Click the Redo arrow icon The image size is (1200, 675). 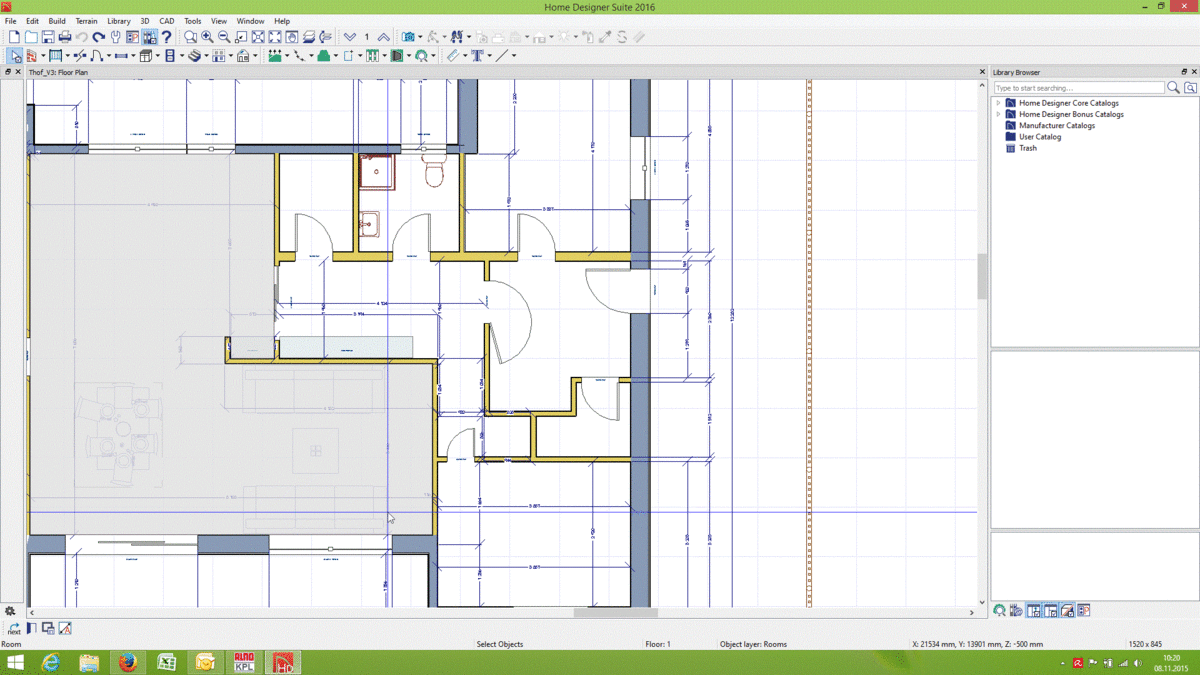pos(99,37)
